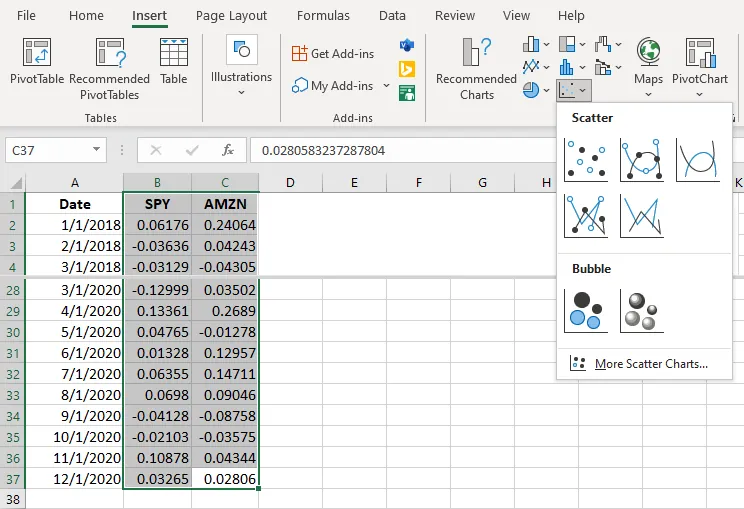Pick Scatter with Smooth Lines, no markers

pos(697,160)
